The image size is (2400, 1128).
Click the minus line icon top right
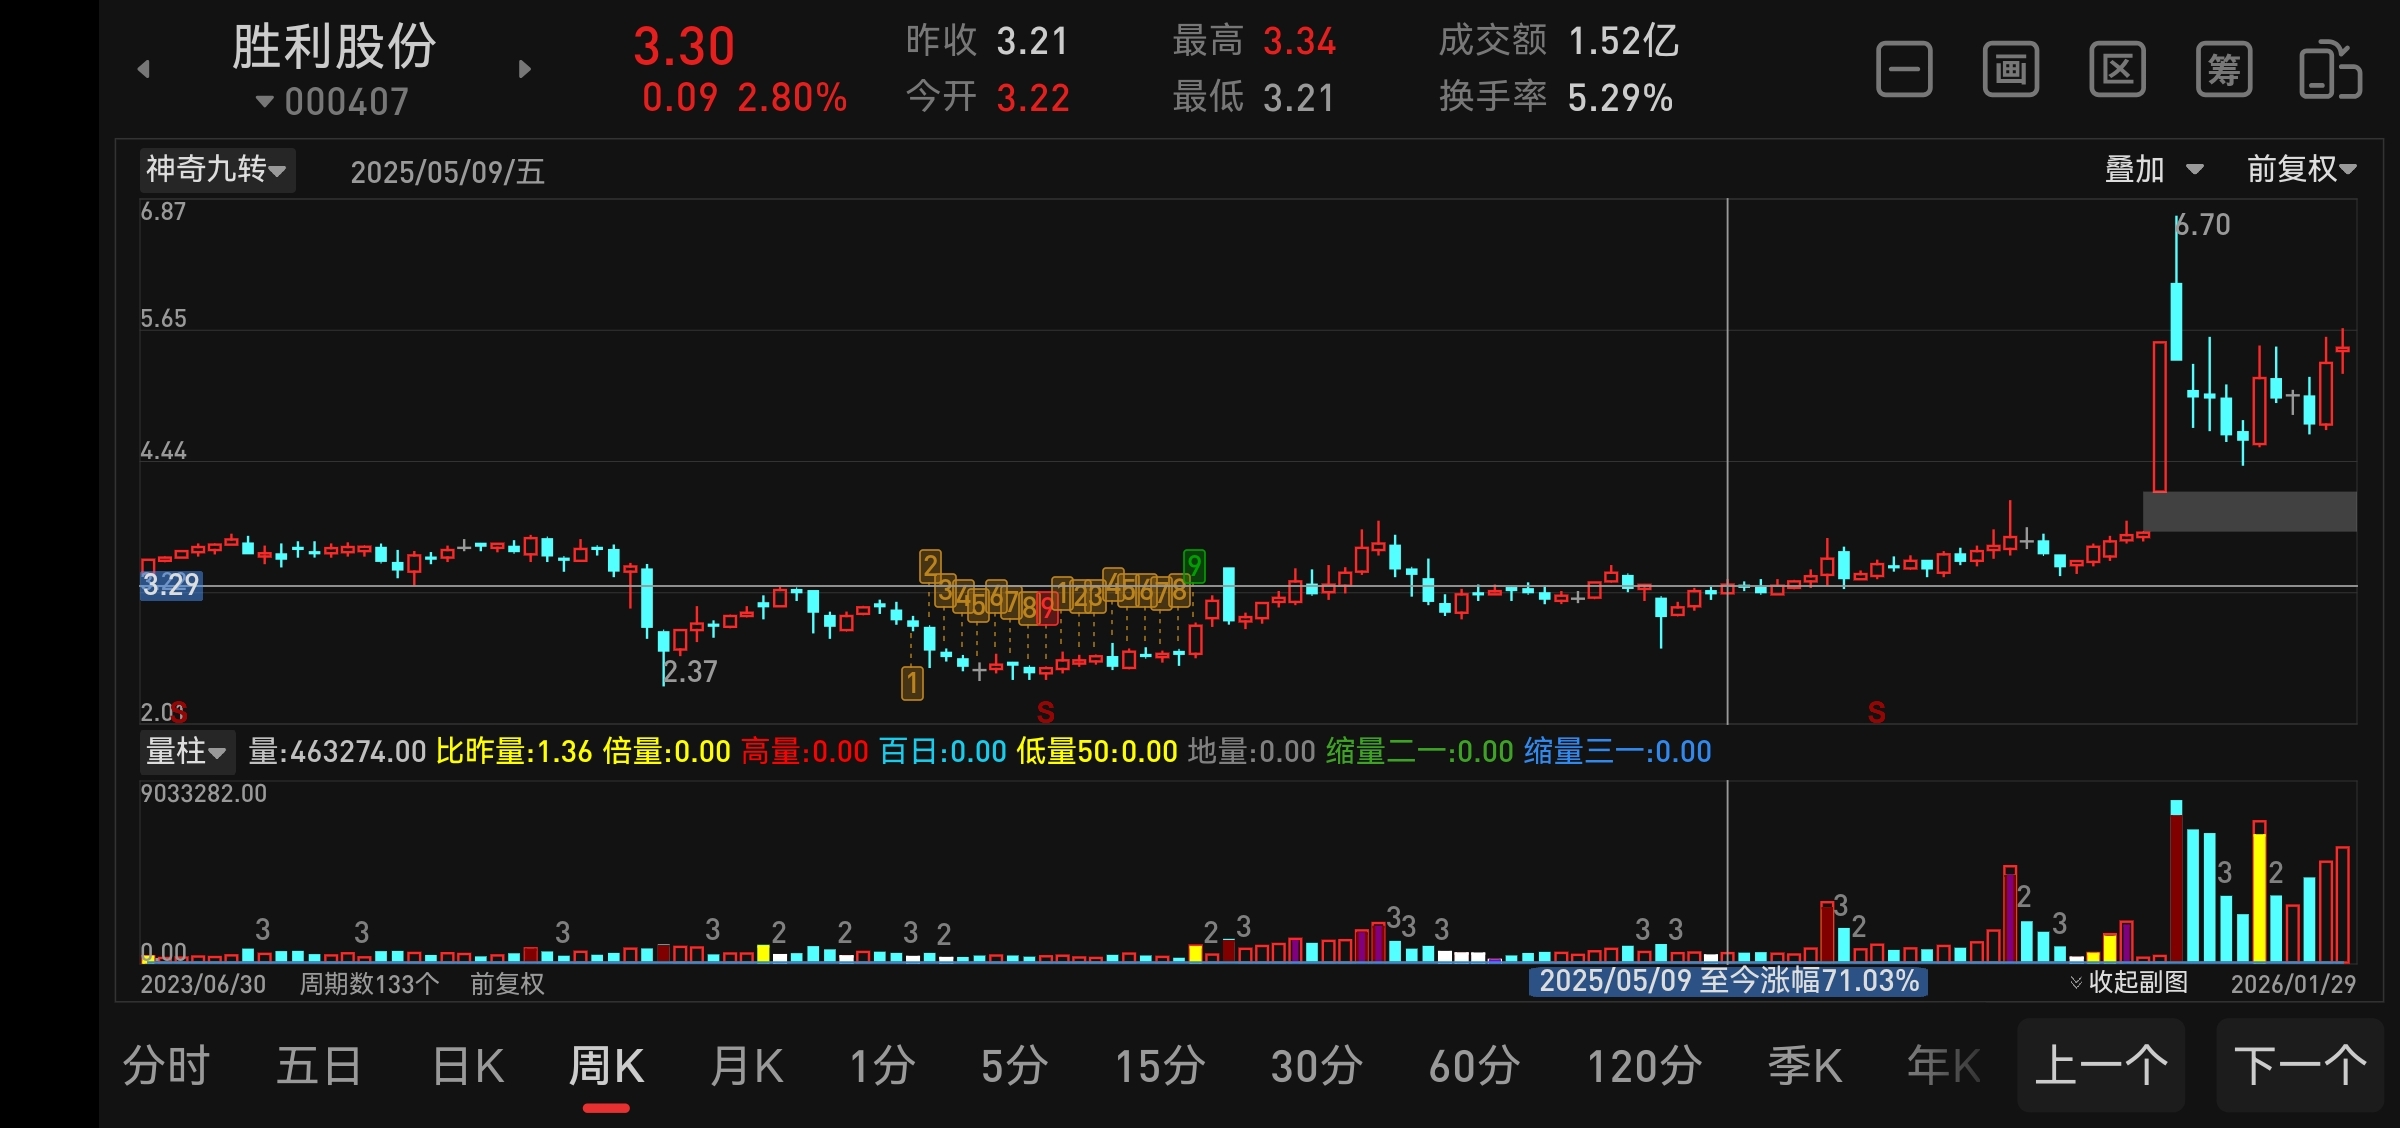[1904, 70]
